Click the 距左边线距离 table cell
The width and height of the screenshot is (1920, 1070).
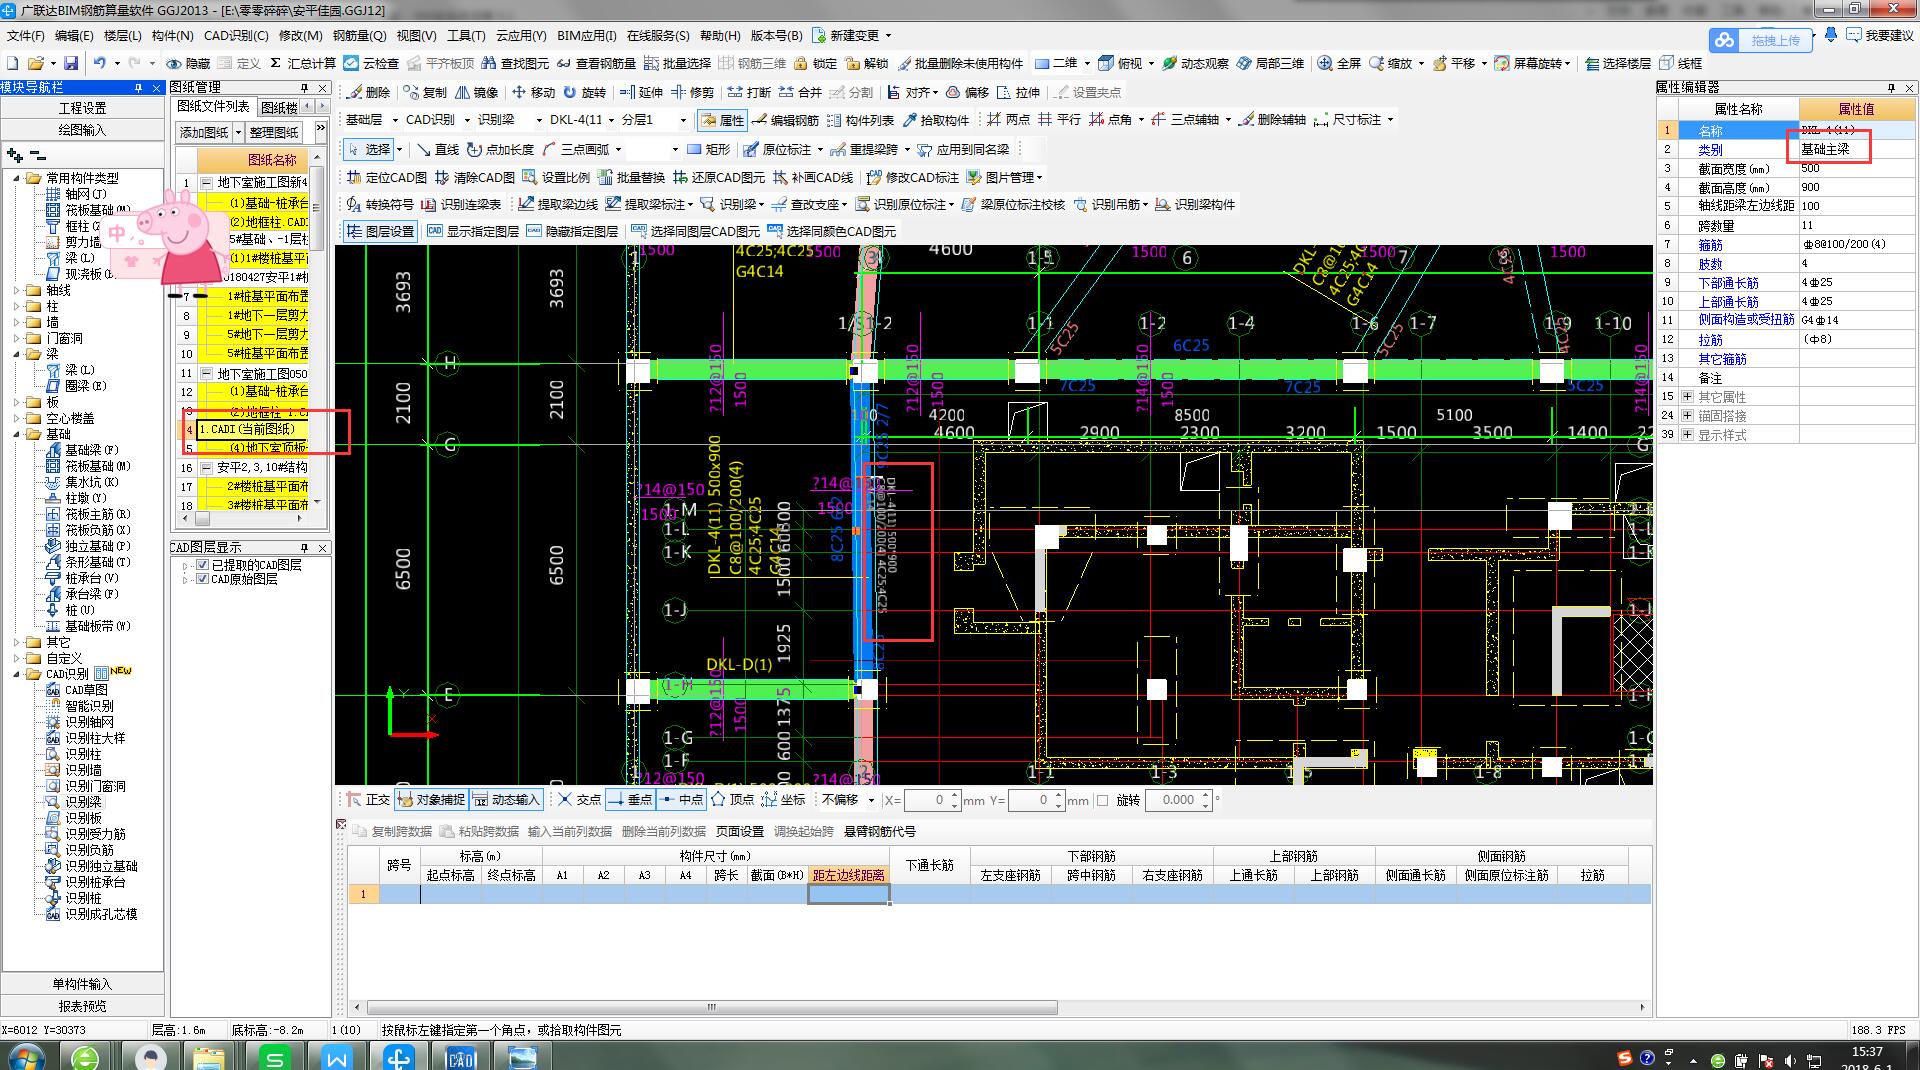click(x=848, y=894)
